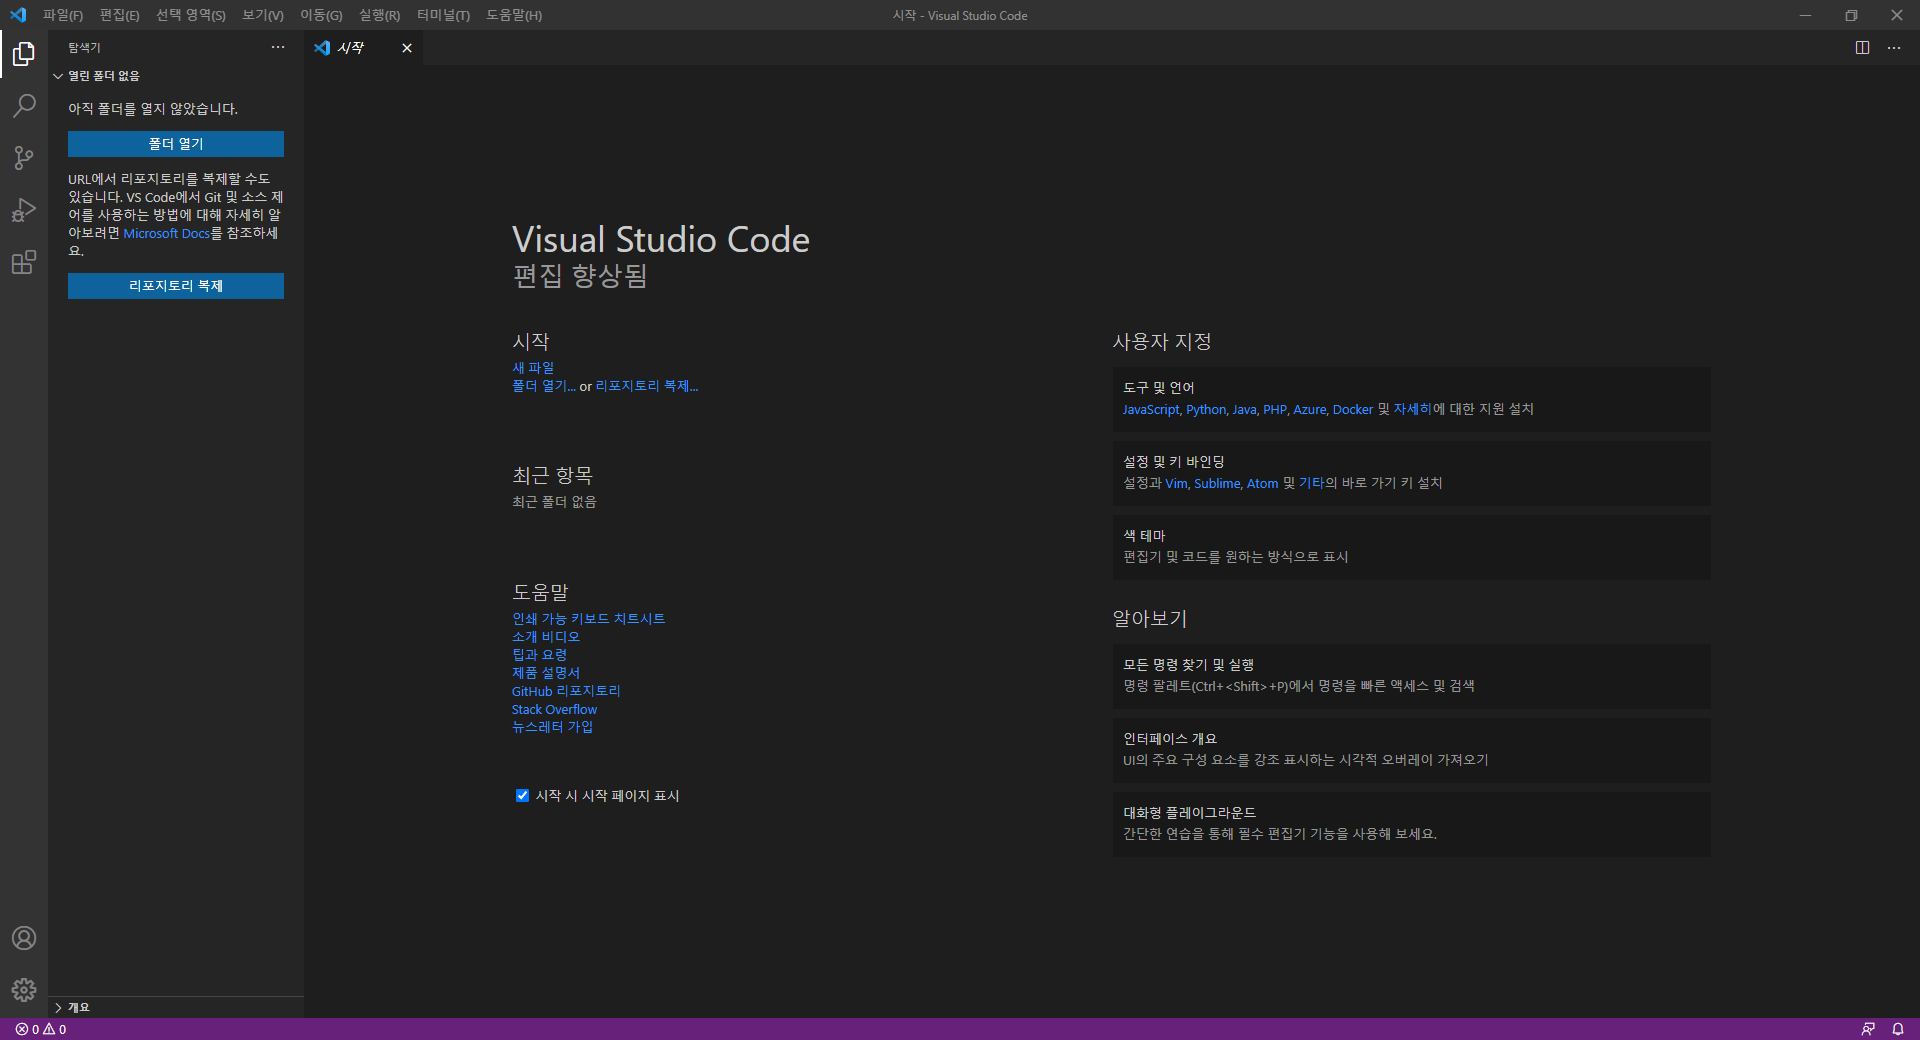
Task: Click the split editor right icon
Action: pos(1862,48)
